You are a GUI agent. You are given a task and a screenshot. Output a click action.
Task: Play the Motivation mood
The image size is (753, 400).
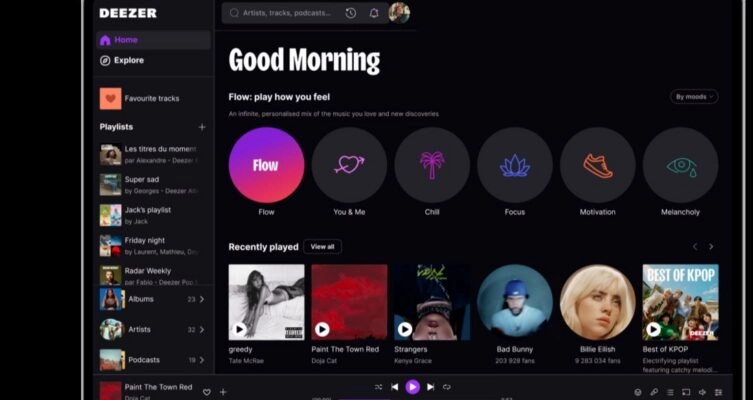[x=597, y=165]
